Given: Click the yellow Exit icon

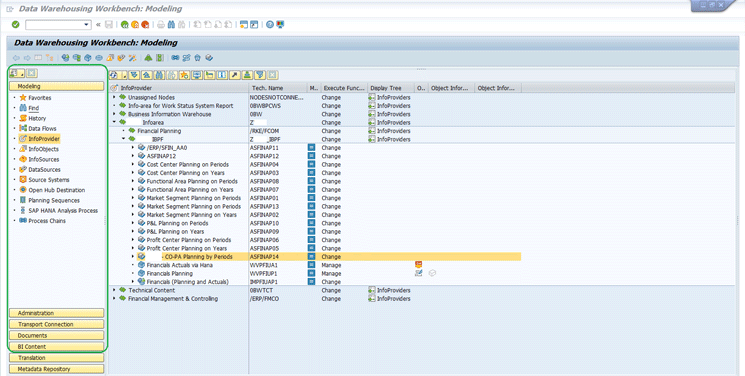Looking at the screenshot, I should tap(135, 25).
